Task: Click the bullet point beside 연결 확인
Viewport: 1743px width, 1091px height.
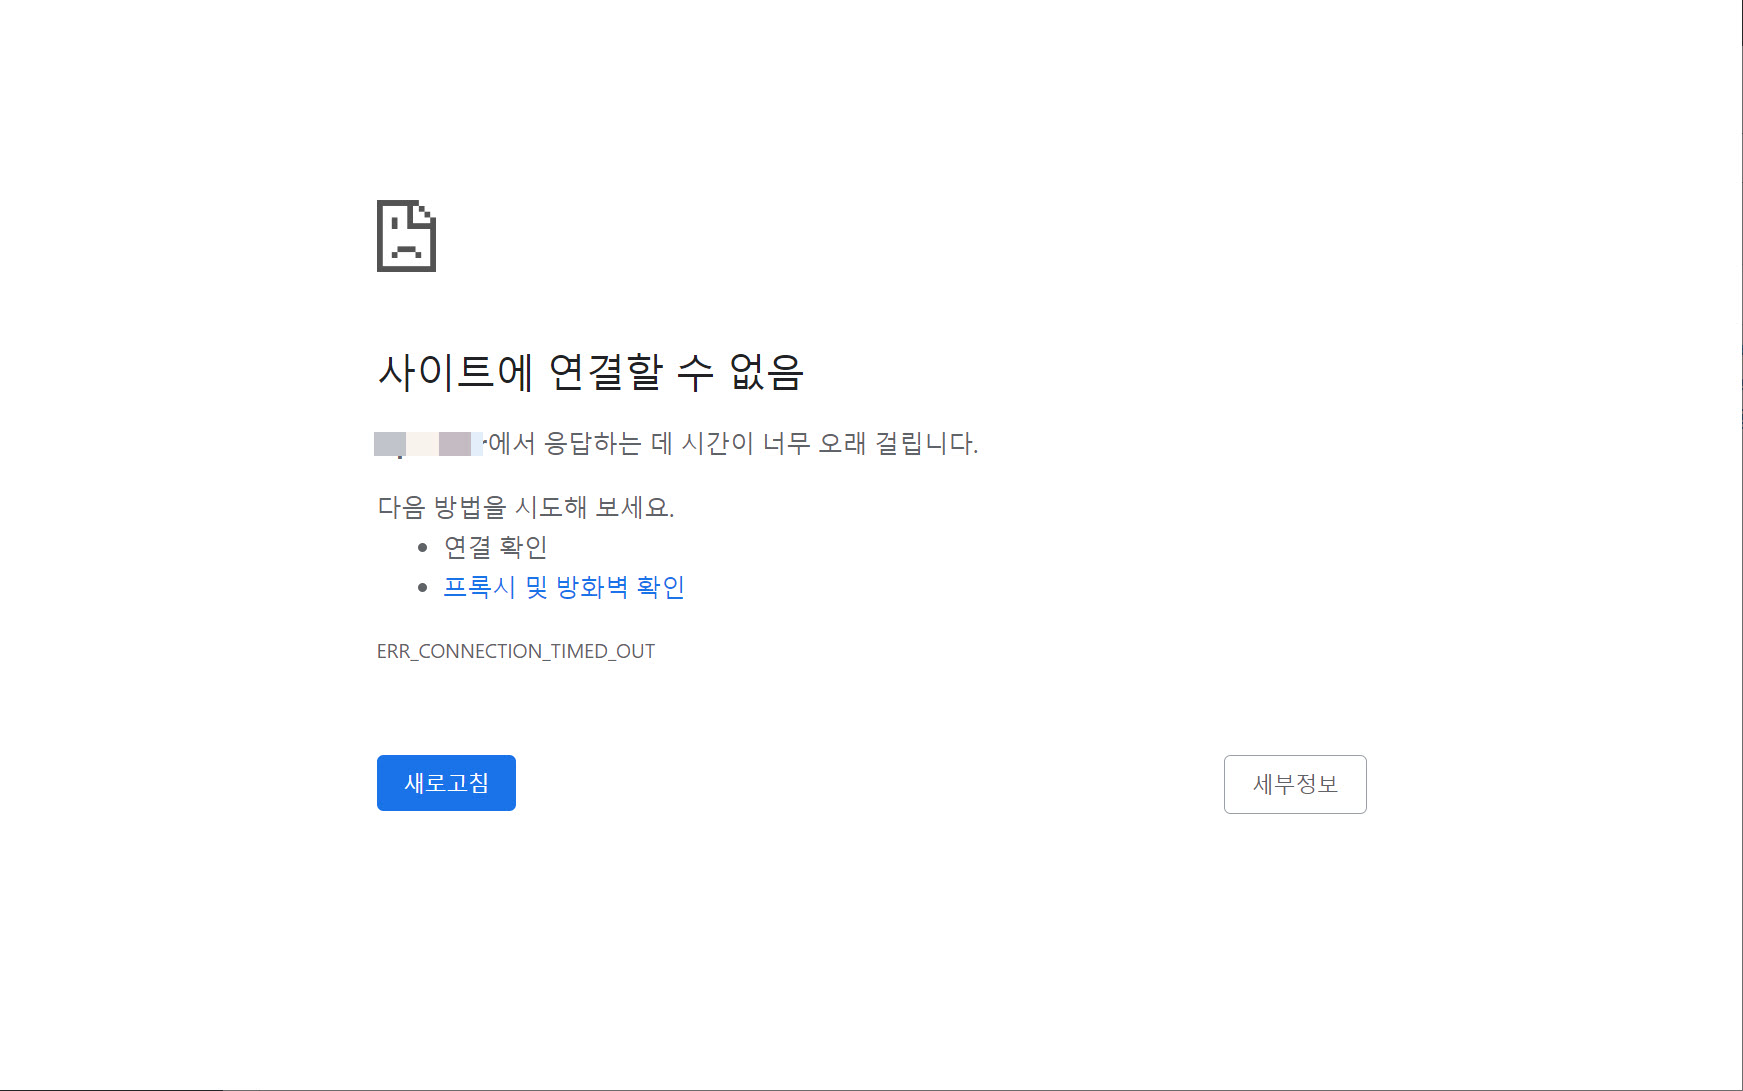Action: click(x=424, y=546)
